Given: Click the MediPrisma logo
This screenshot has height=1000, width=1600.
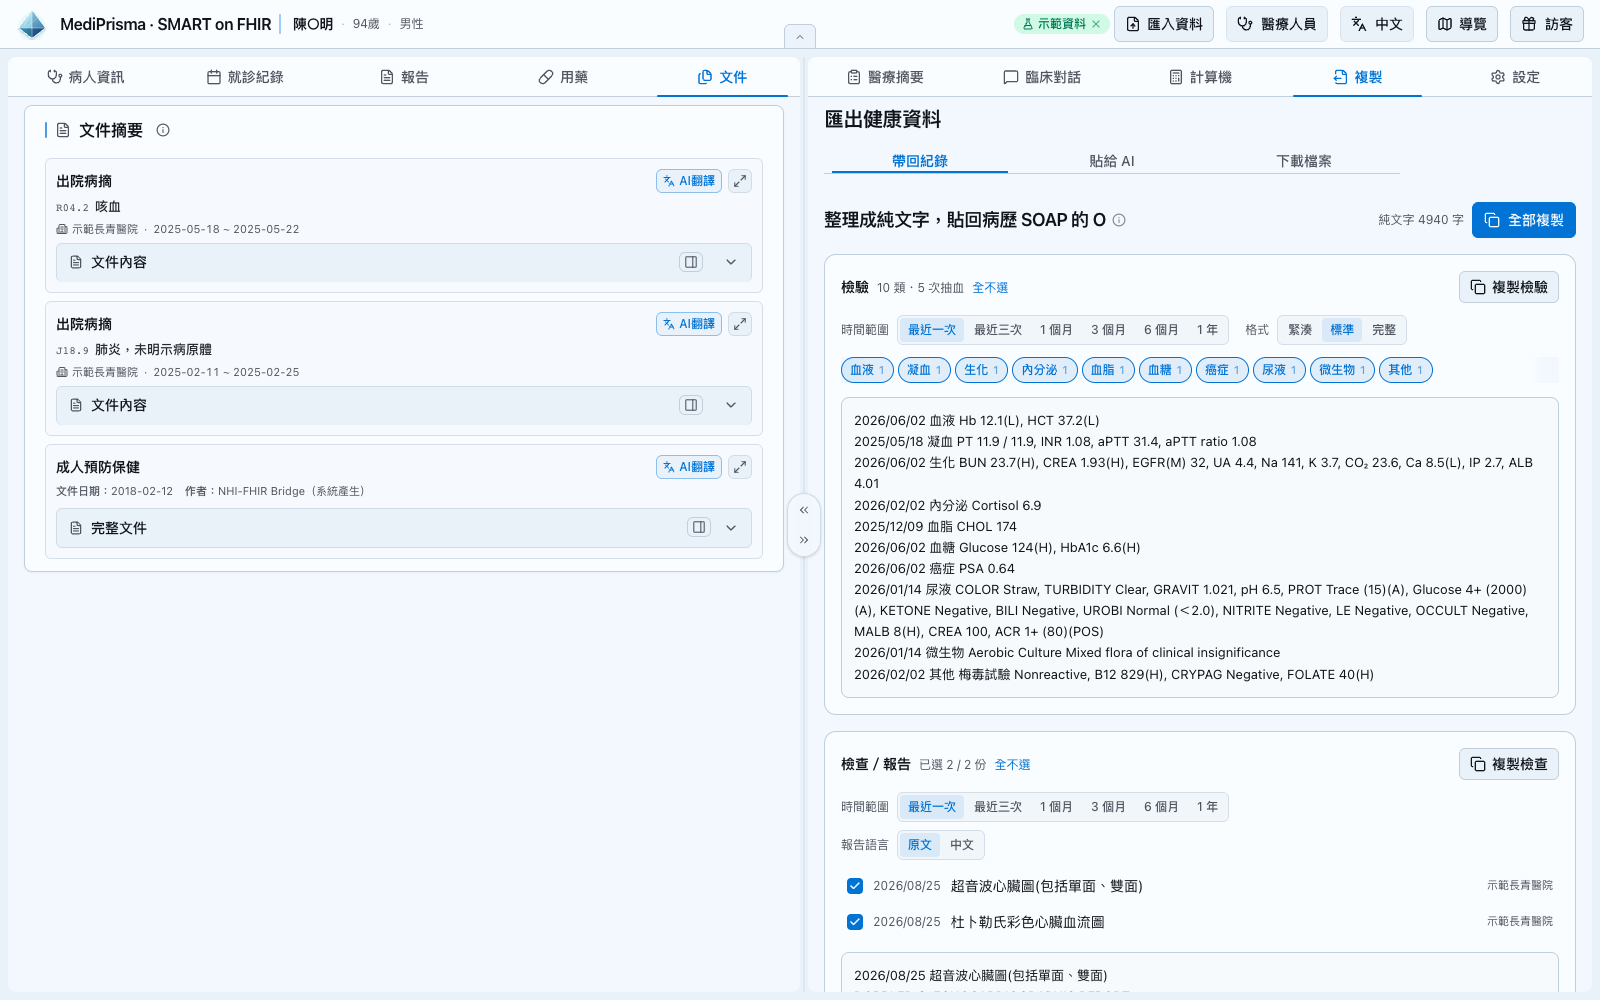Looking at the screenshot, I should click(32, 24).
